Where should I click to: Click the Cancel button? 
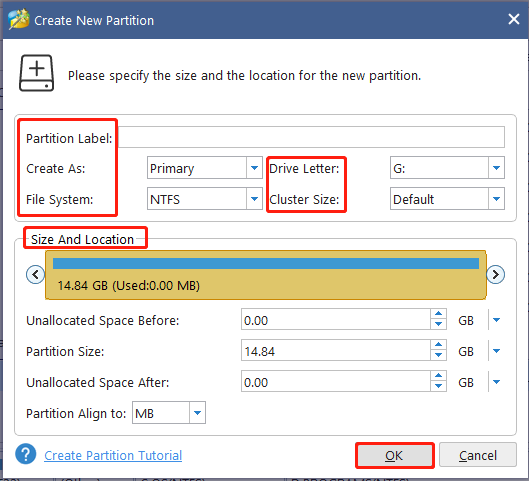click(x=478, y=455)
